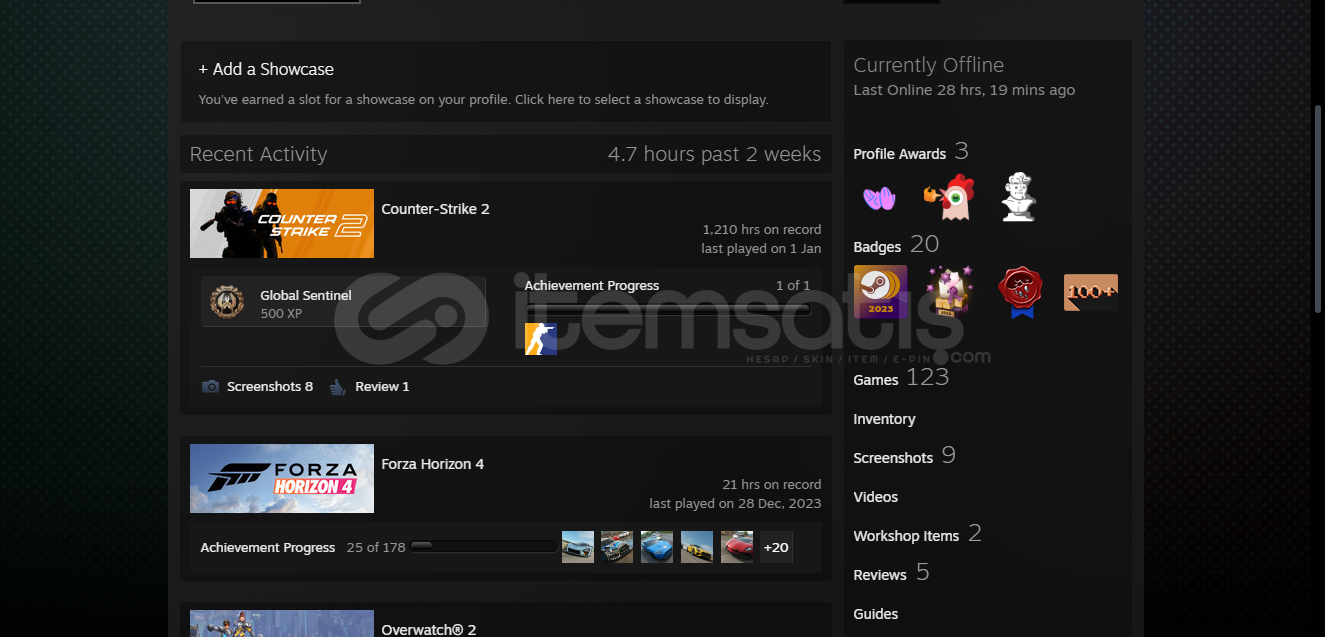Click the purple gift box with stars badge
This screenshot has height=637, width=1325.
(950, 292)
